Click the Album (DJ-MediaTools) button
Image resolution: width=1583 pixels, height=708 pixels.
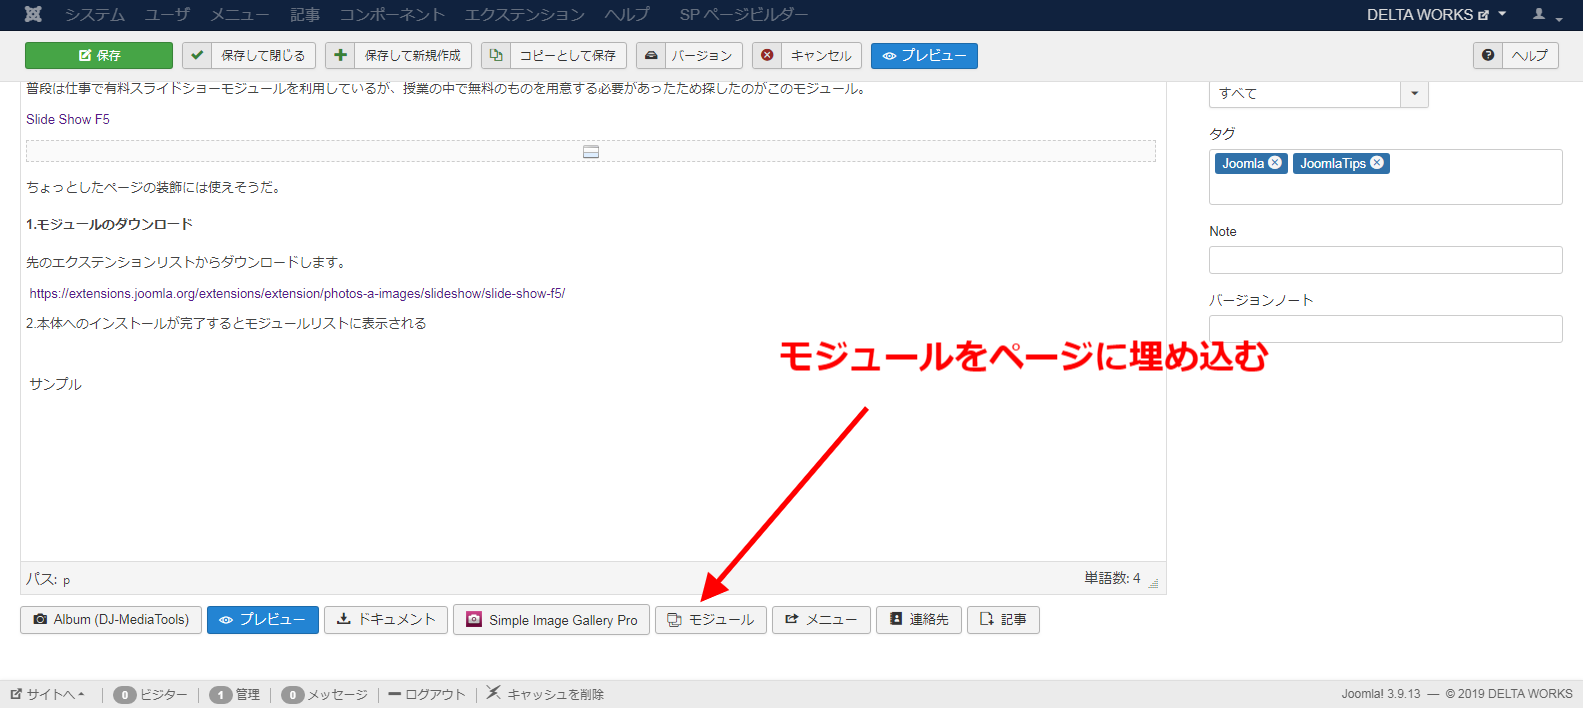[x=111, y=620]
